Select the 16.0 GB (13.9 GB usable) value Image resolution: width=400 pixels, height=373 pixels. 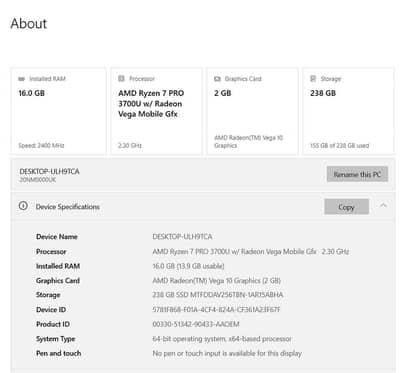tap(188, 266)
